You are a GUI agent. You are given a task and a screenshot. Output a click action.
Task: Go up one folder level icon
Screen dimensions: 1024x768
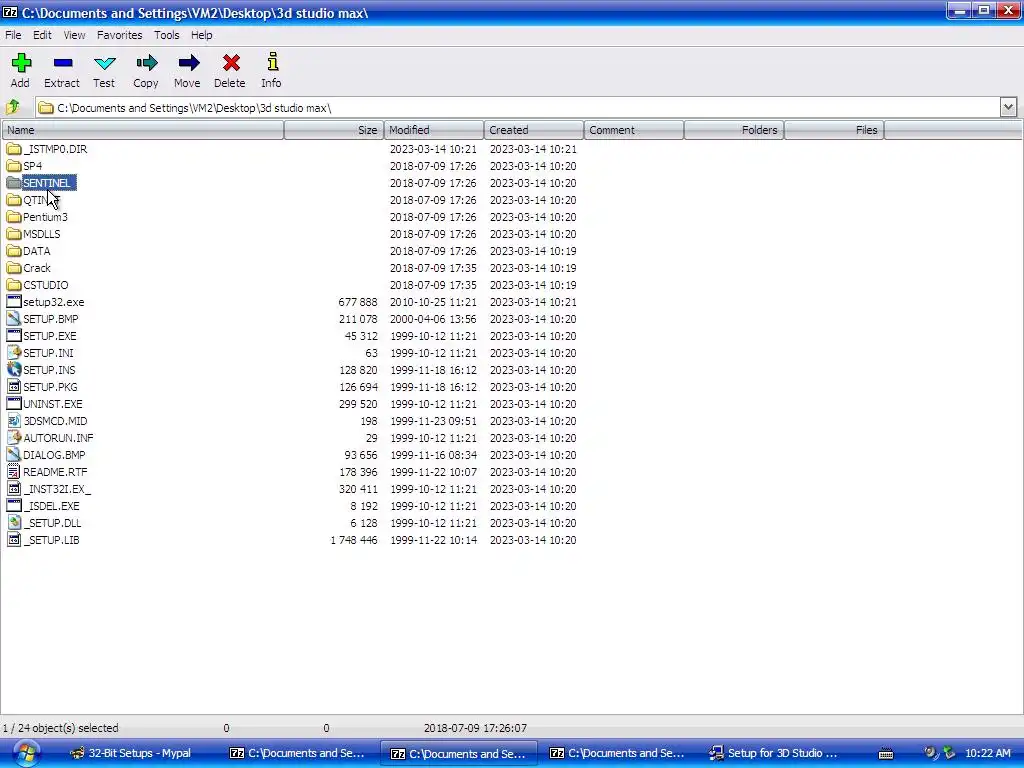tap(13, 106)
